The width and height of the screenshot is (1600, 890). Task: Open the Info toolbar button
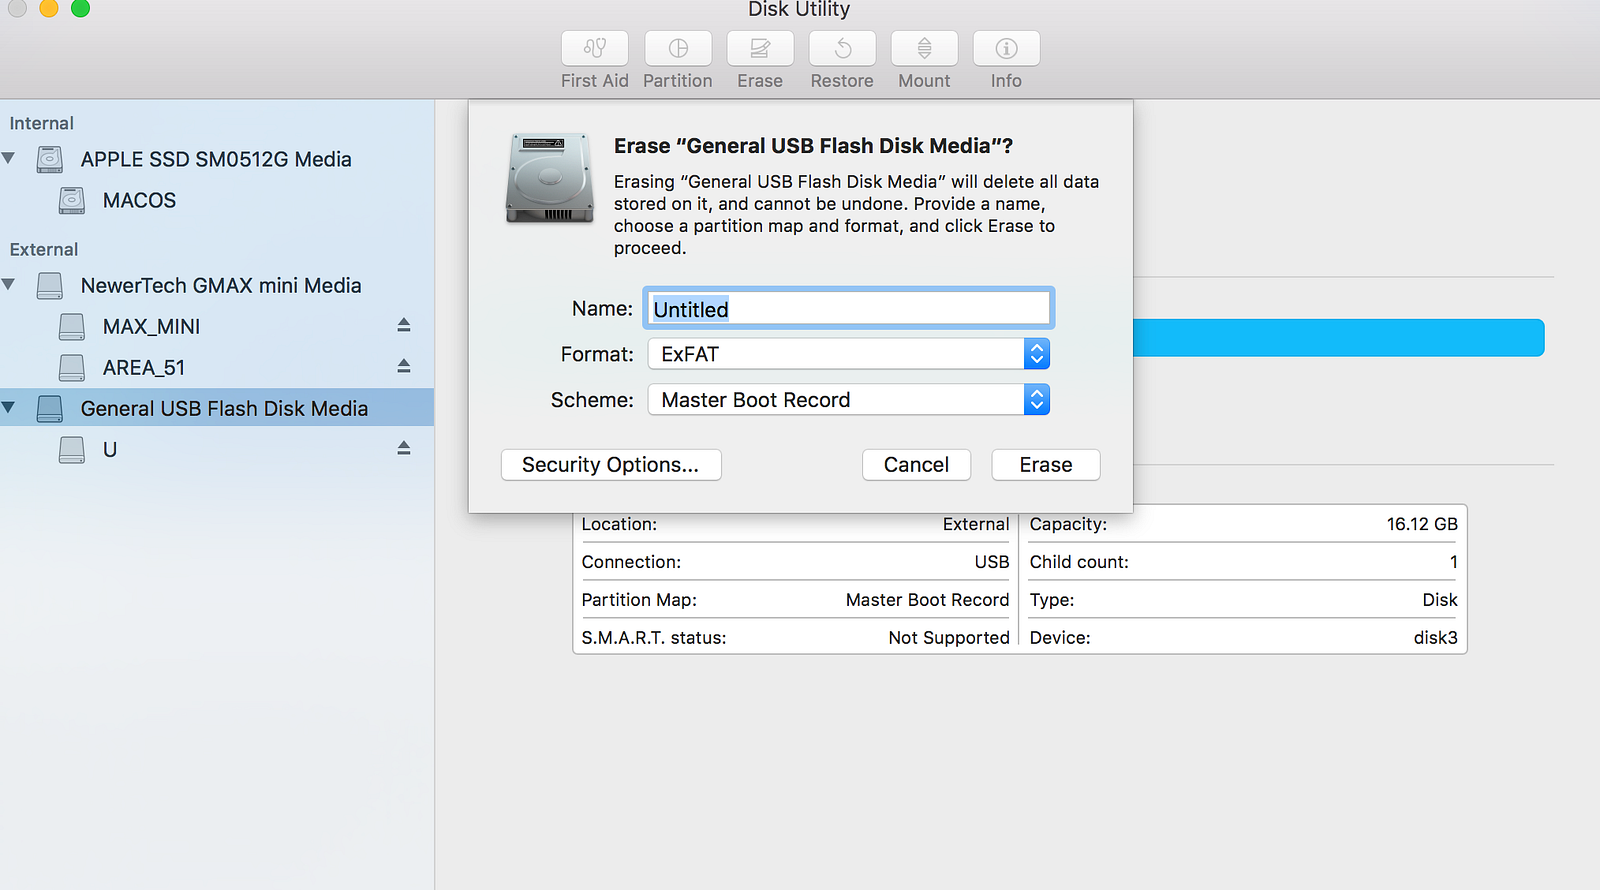(1006, 48)
